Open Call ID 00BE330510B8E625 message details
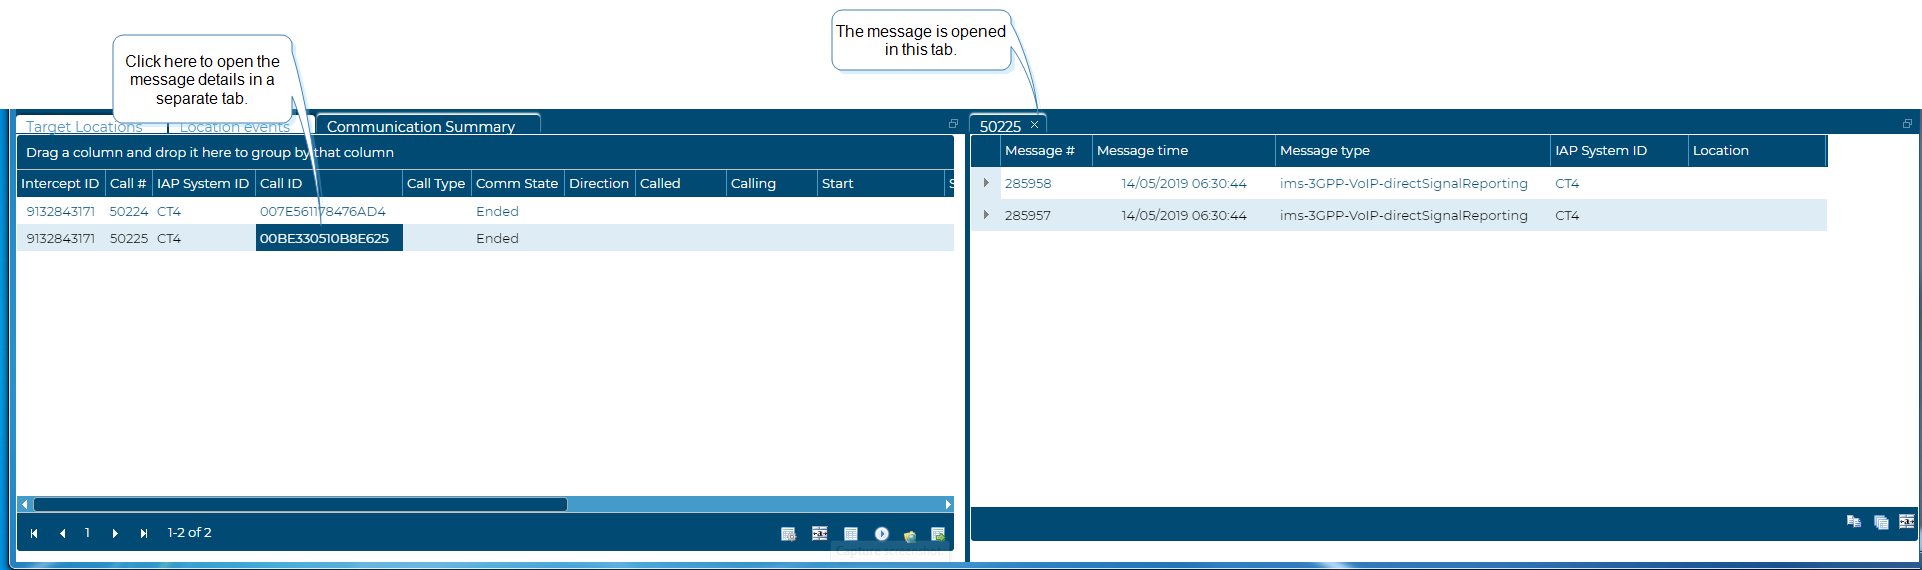This screenshot has height=570, width=1922. pyautogui.click(x=324, y=239)
